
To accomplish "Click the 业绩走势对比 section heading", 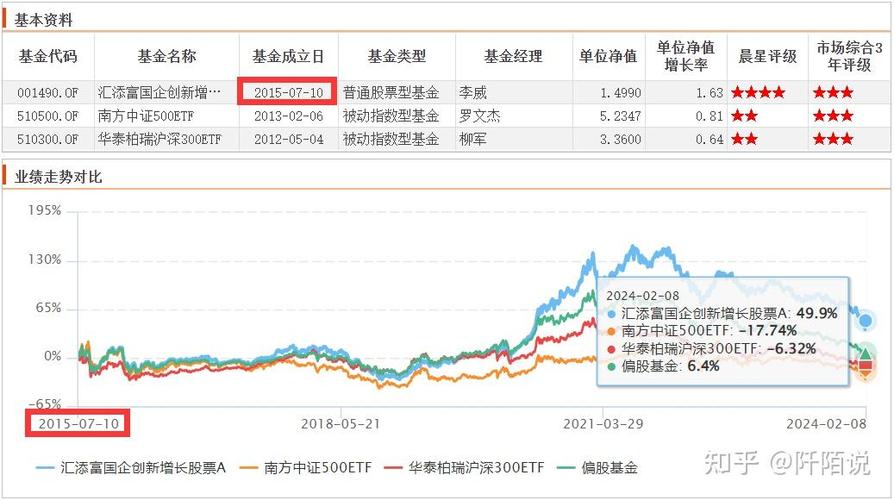I will [58, 177].
